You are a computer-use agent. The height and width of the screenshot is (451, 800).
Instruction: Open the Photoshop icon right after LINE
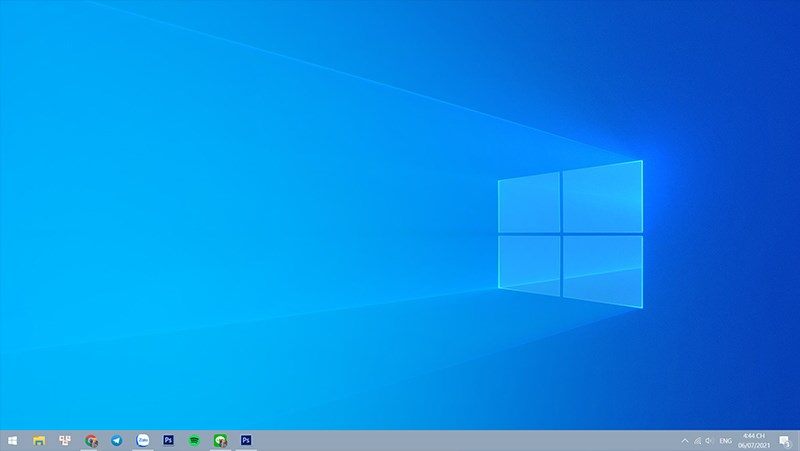(246, 440)
